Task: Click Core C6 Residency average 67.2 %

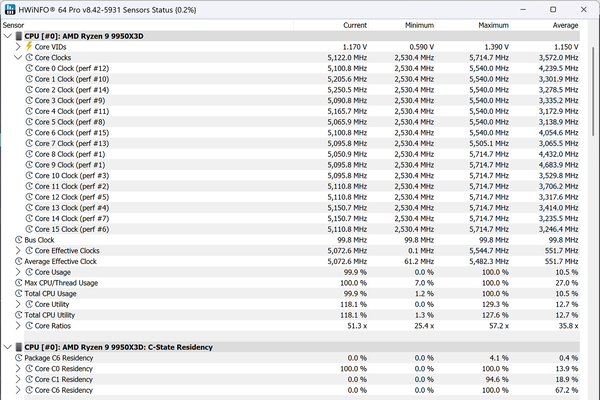Action: tap(567, 390)
